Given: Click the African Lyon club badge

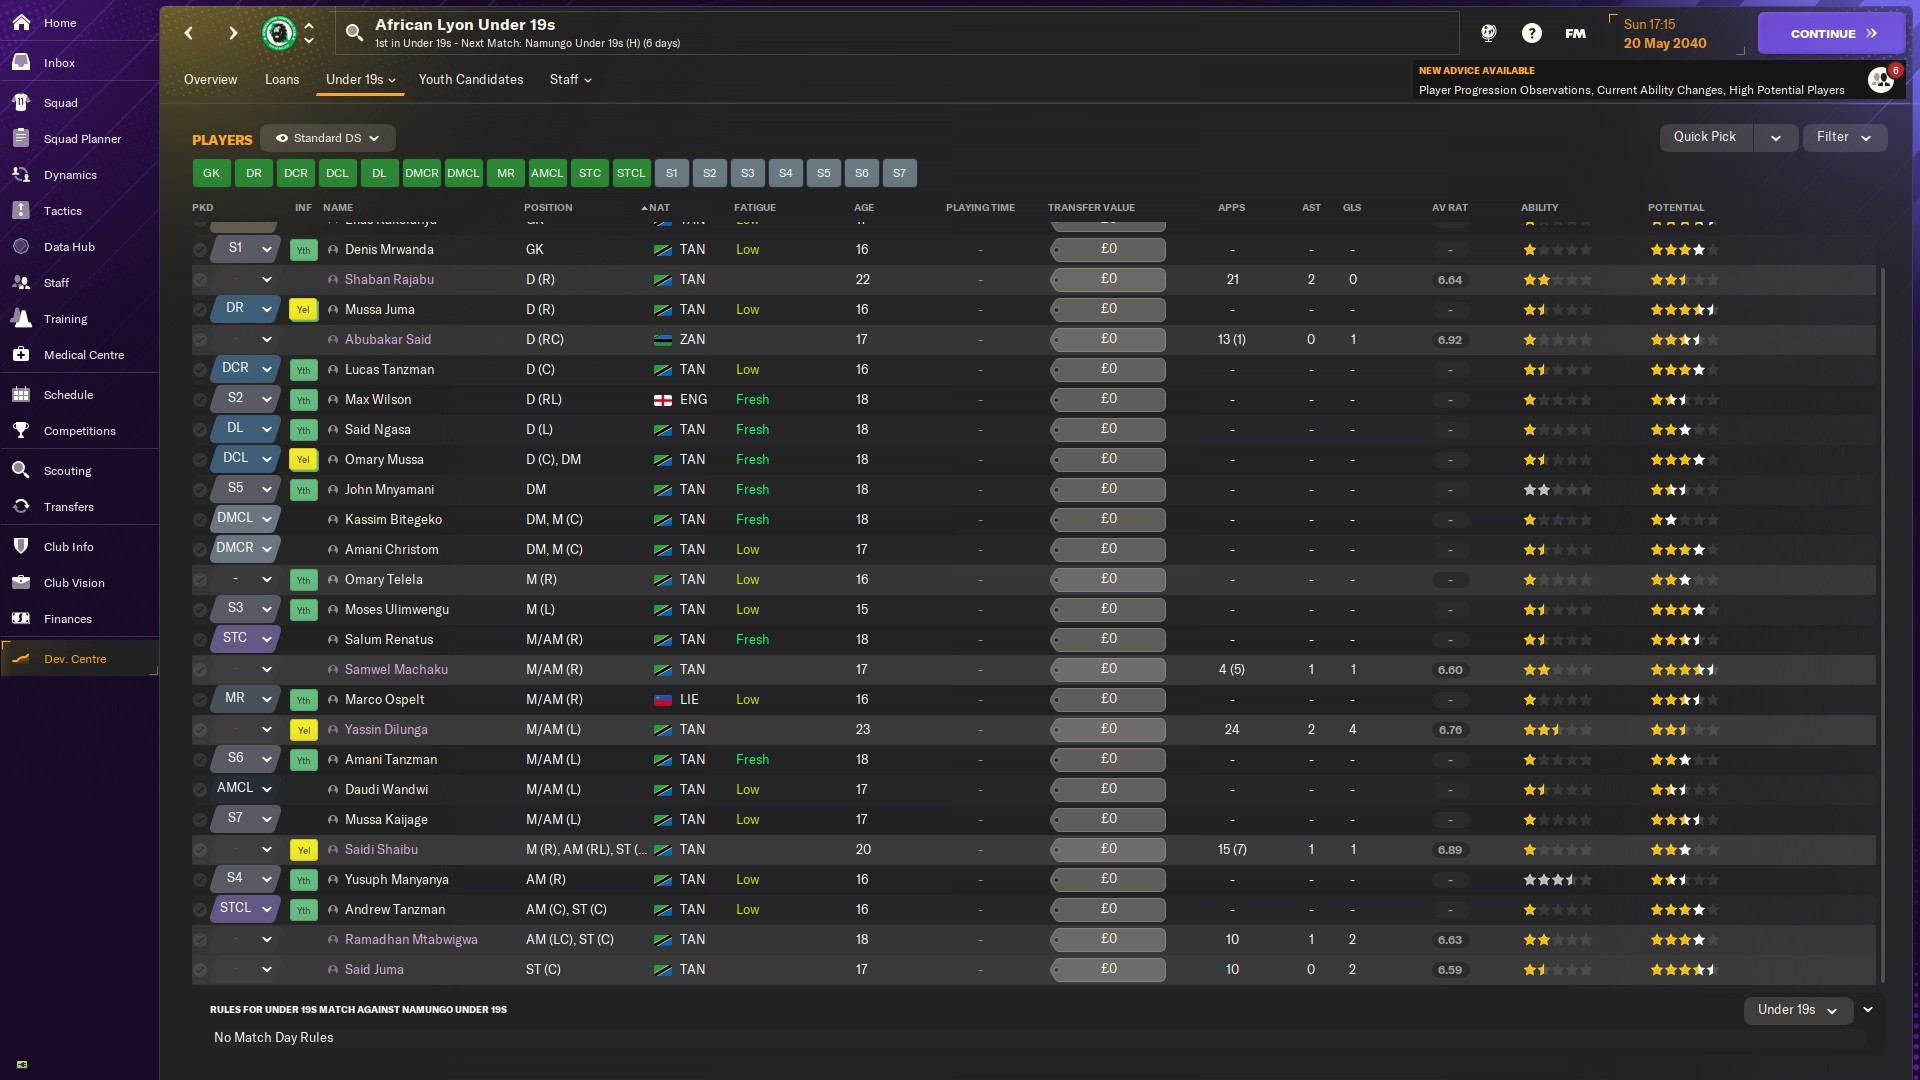Looking at the screenshot, I should pyautogui.click(x=279, y=33).
